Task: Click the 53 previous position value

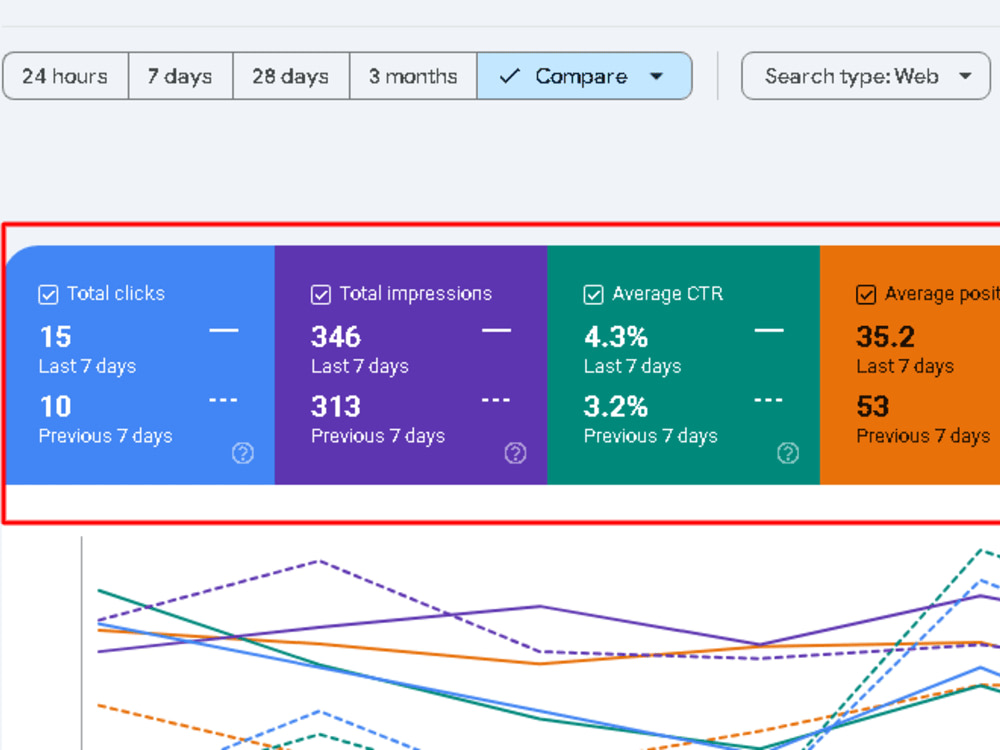Action: pos(872,406)
